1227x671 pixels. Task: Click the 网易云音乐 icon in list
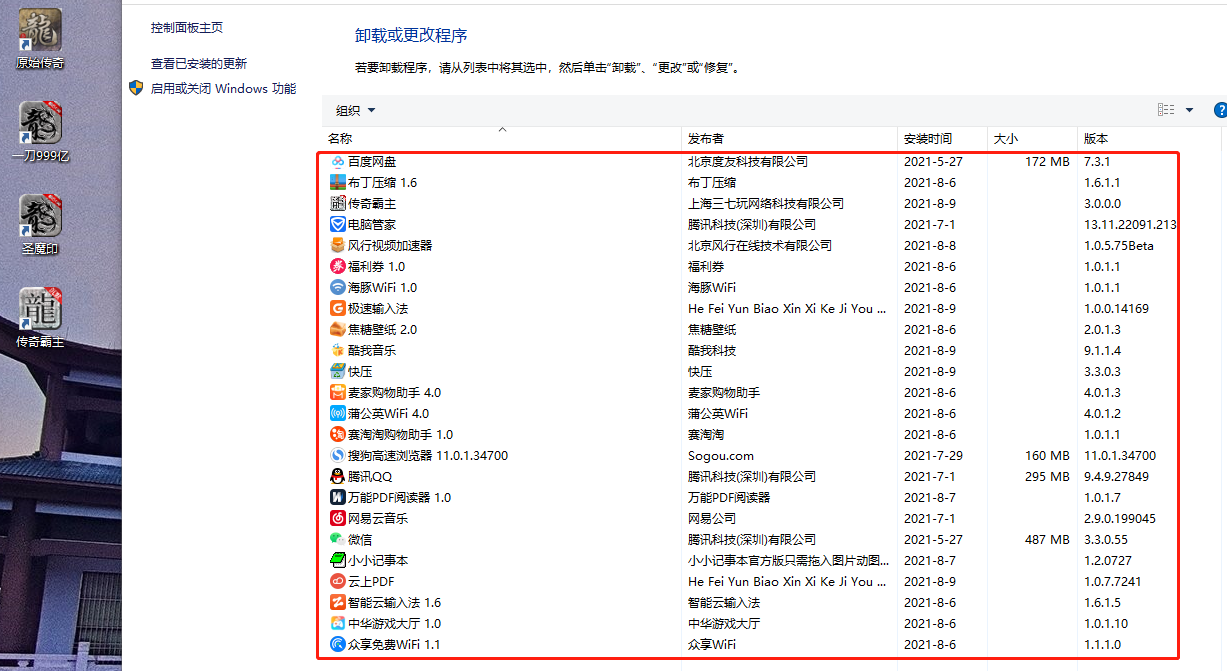pos(337,519)
